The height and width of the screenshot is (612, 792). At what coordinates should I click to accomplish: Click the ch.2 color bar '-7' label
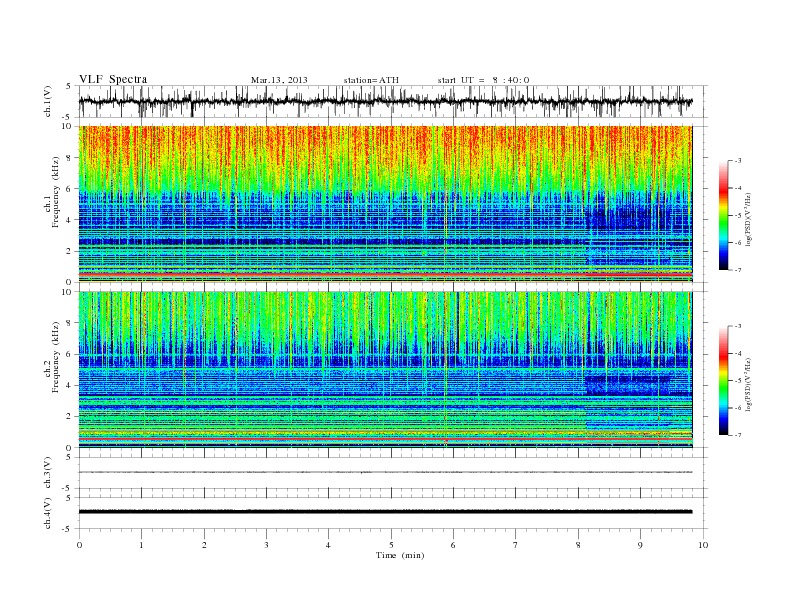737,435
